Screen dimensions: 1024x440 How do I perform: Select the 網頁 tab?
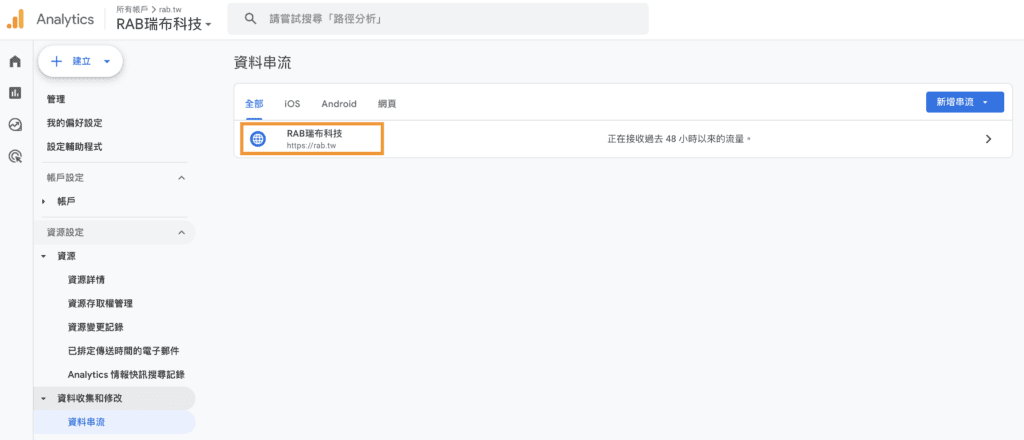[x=387, y=103]
